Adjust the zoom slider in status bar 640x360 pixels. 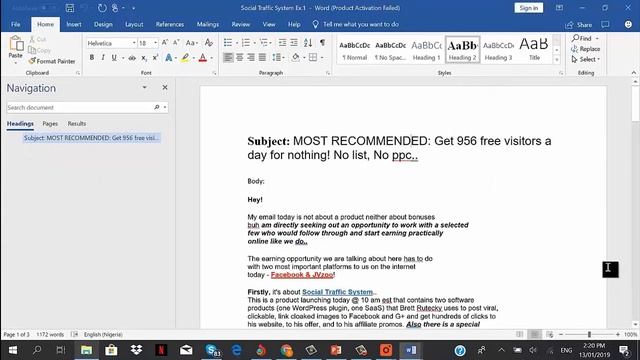point(589,334)
